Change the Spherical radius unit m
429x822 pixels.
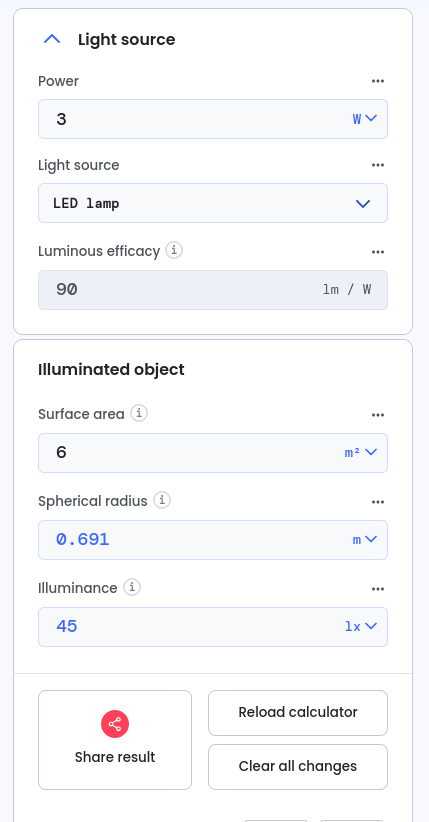[364, 540]
